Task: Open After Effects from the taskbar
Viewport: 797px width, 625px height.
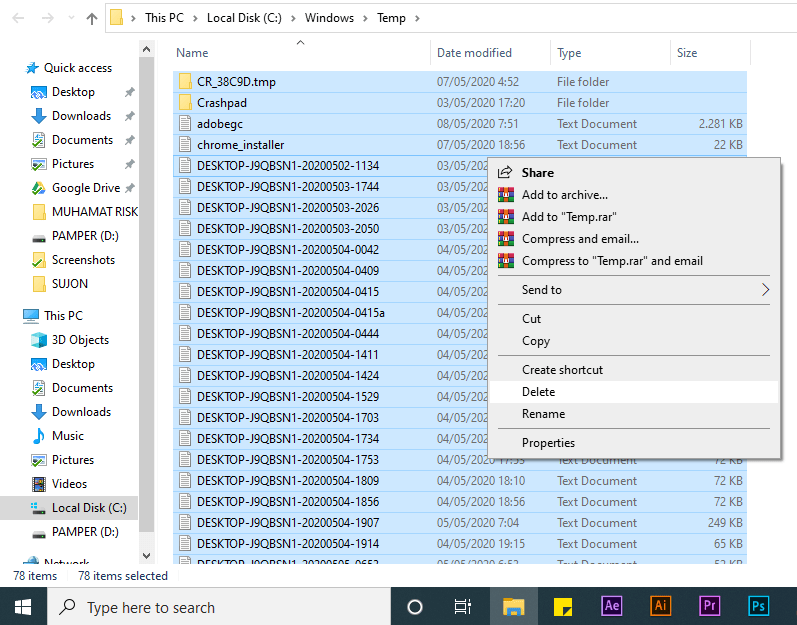Action: coord(612,606)
